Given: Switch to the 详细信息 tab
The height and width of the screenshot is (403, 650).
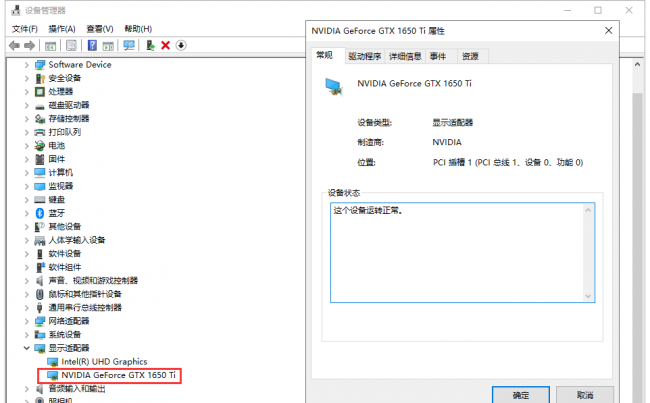Looking at the screenshot, I should 405,56.
